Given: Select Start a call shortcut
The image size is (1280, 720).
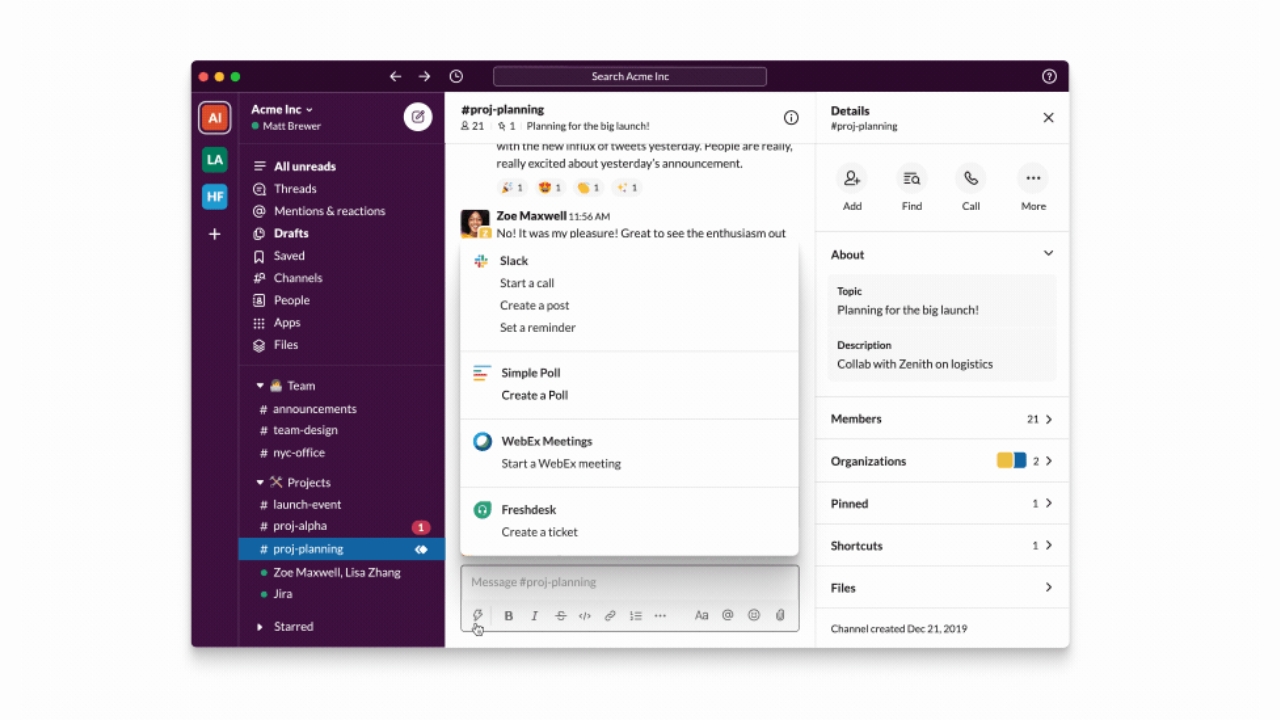Looking at the screenshot, I should point(527,283).
